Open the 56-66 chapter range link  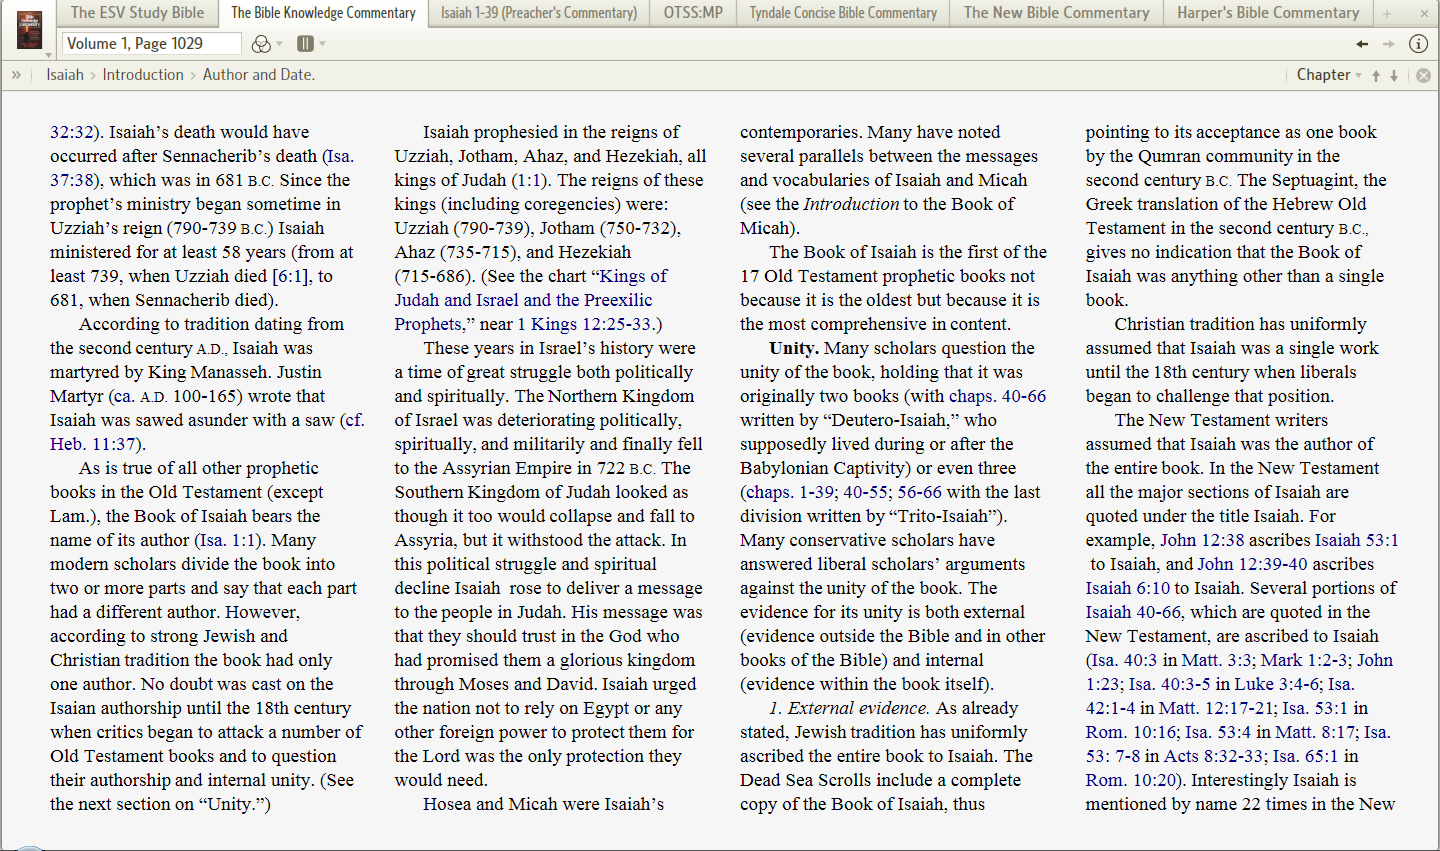click(x=919, y=492)
